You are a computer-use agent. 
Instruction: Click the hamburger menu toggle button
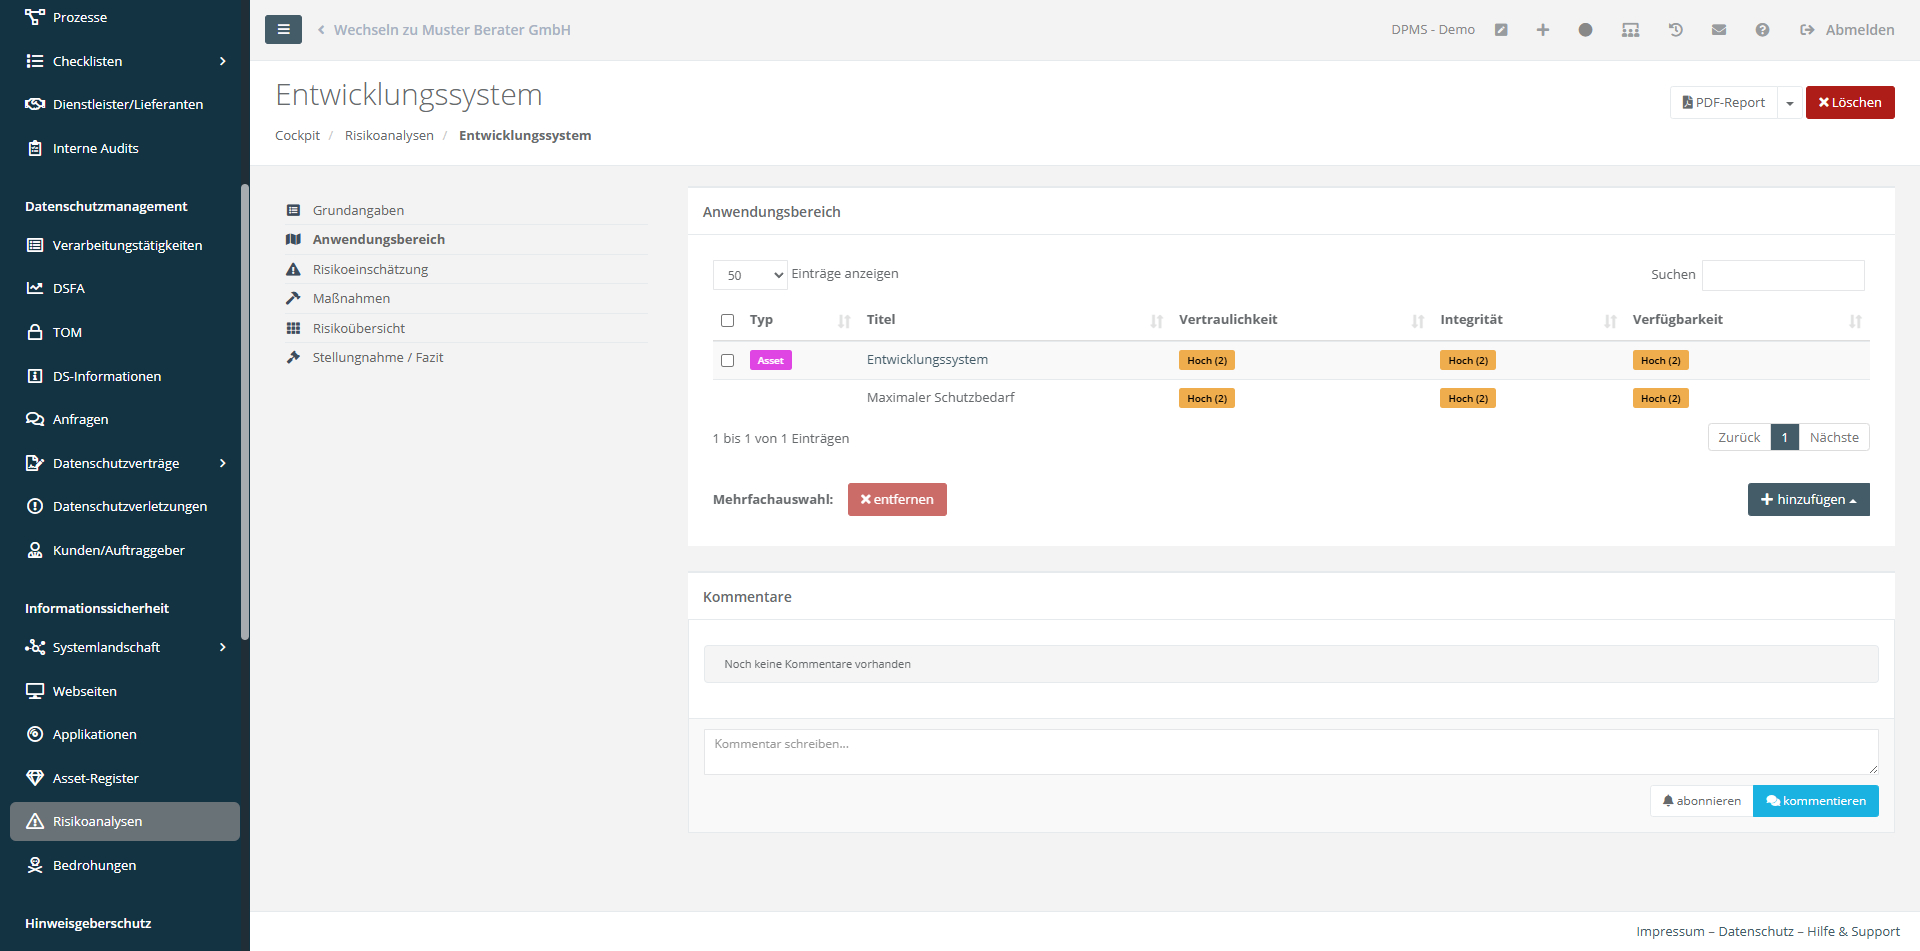pos(283,30)
